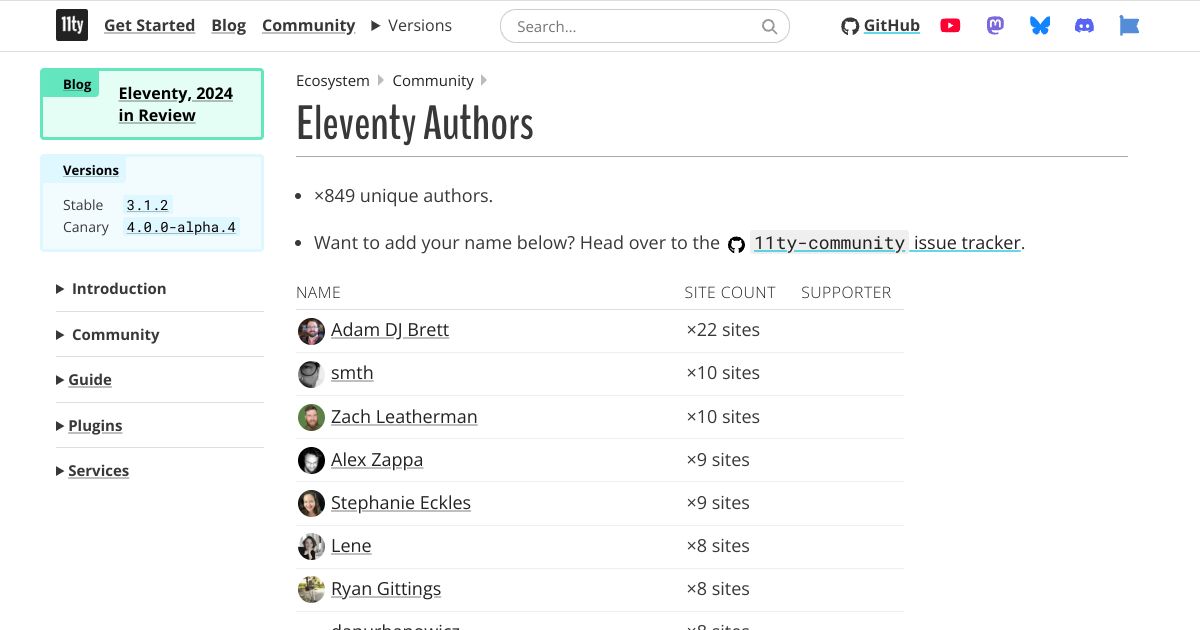The width and height of the screenshot is (1200, 630).
Task: Click the flag icon in header
Action: tap(1129, 26)
